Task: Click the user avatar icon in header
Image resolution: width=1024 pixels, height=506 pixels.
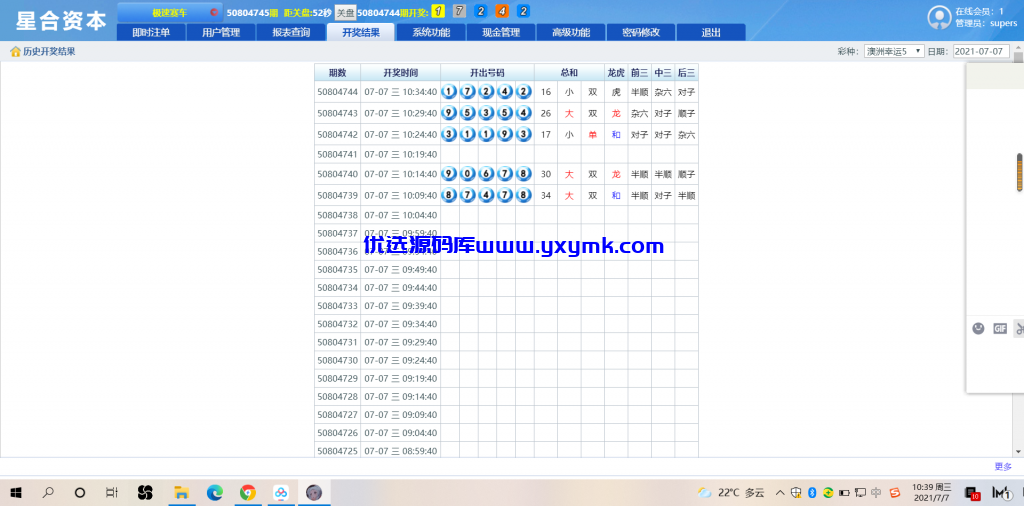Action: [938, 18]
